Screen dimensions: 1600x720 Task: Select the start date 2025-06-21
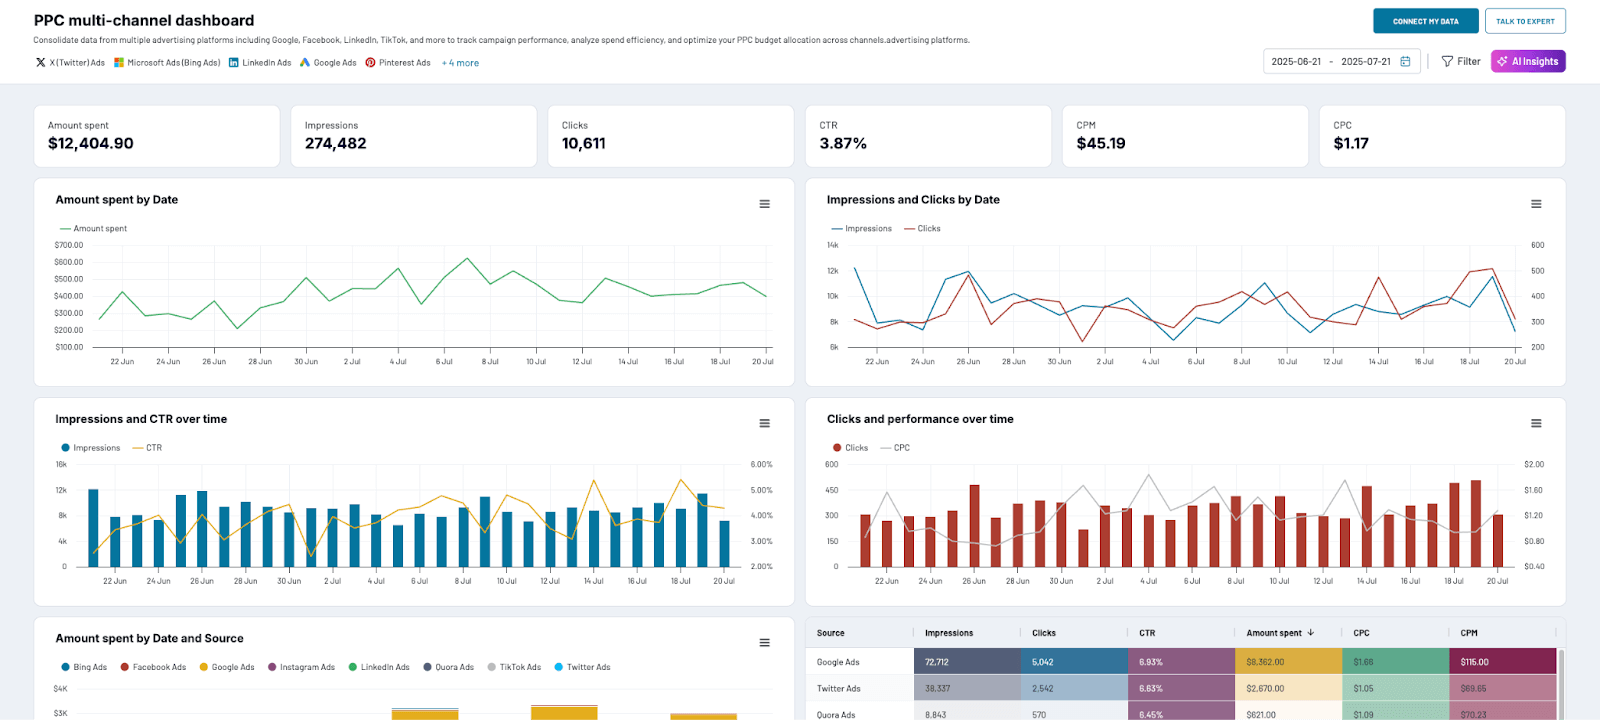1296,61
